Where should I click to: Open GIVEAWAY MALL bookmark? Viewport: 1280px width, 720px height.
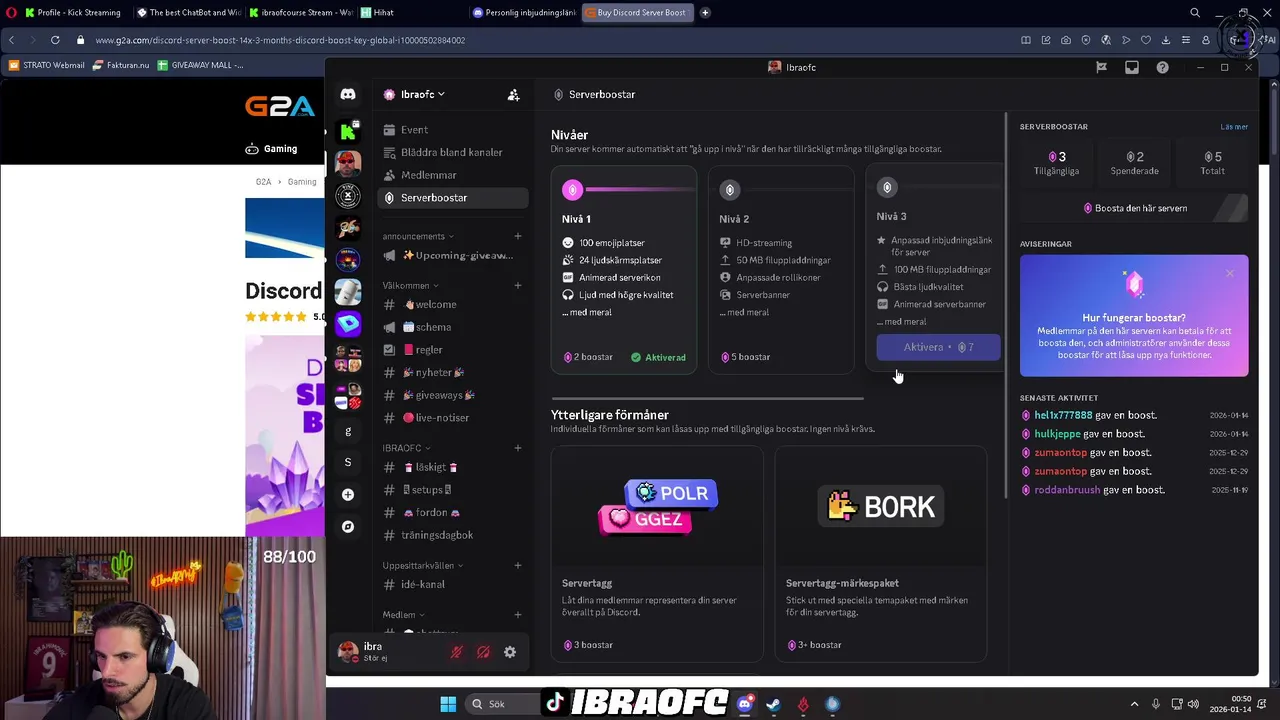click(200, 65)
